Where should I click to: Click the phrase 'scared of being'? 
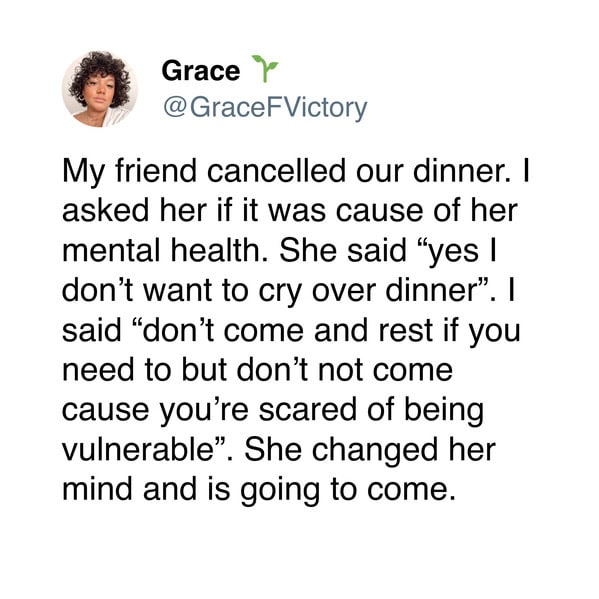[x=371, y=411]
